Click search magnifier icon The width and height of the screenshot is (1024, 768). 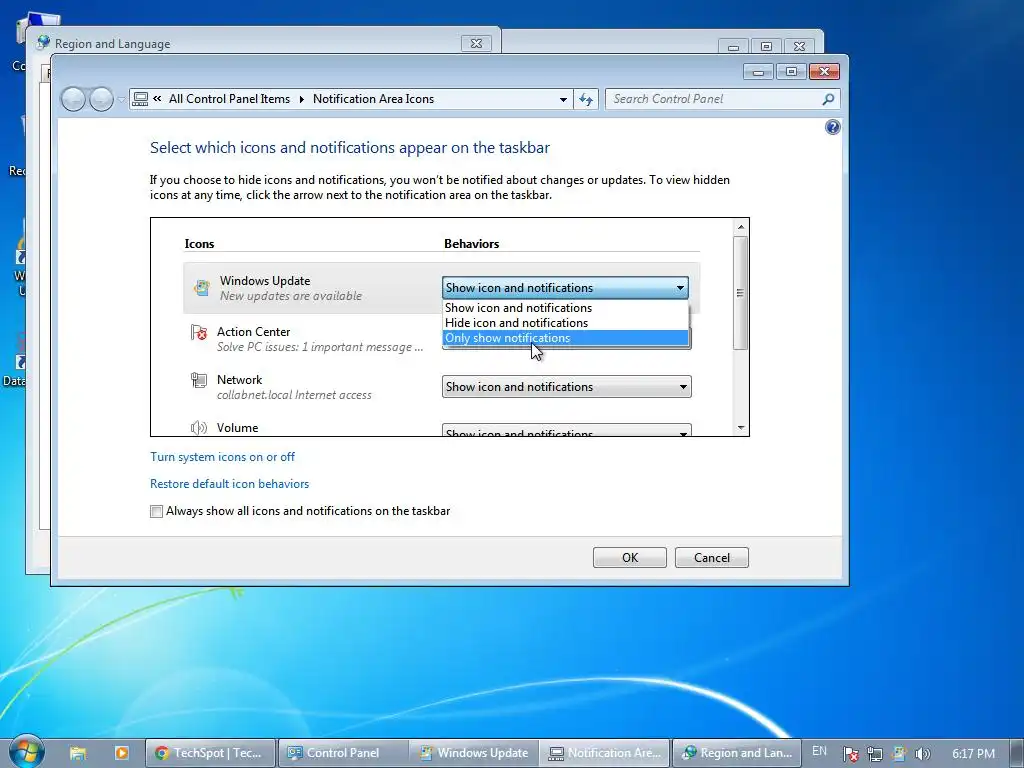pyautogui.click(x=828, y=99)
